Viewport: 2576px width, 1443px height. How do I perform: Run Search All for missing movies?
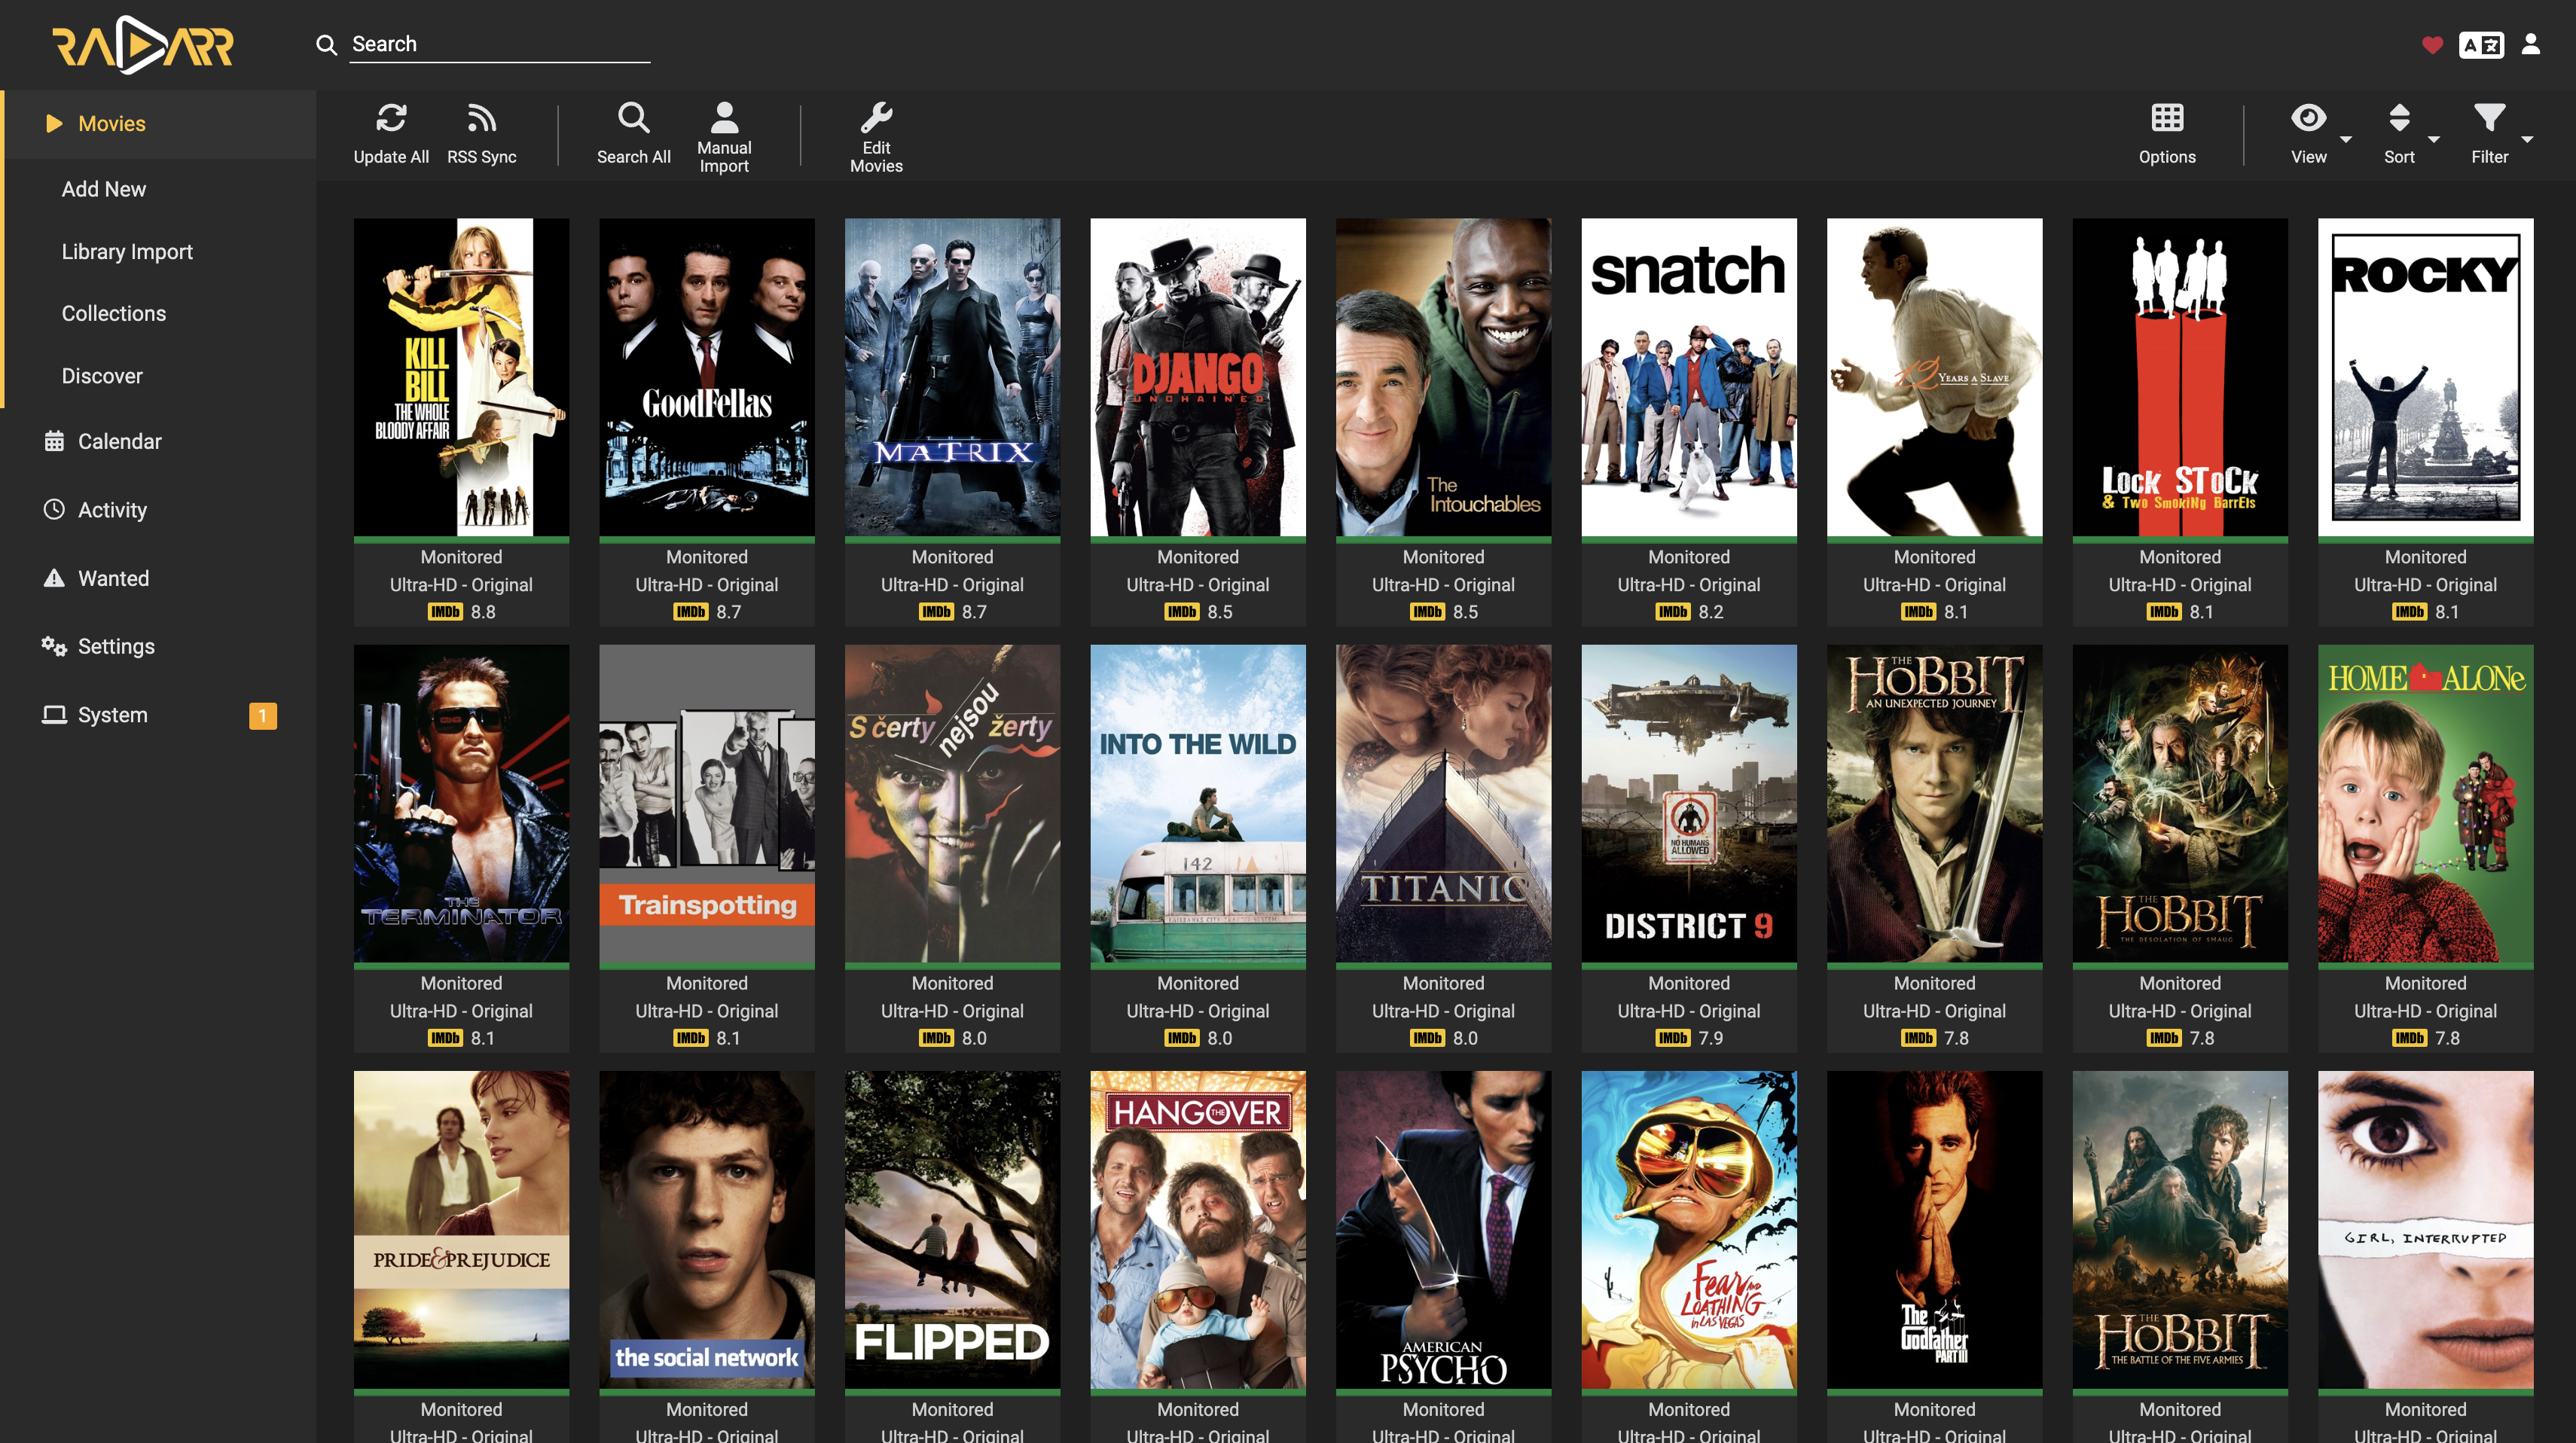click(634, 135)
